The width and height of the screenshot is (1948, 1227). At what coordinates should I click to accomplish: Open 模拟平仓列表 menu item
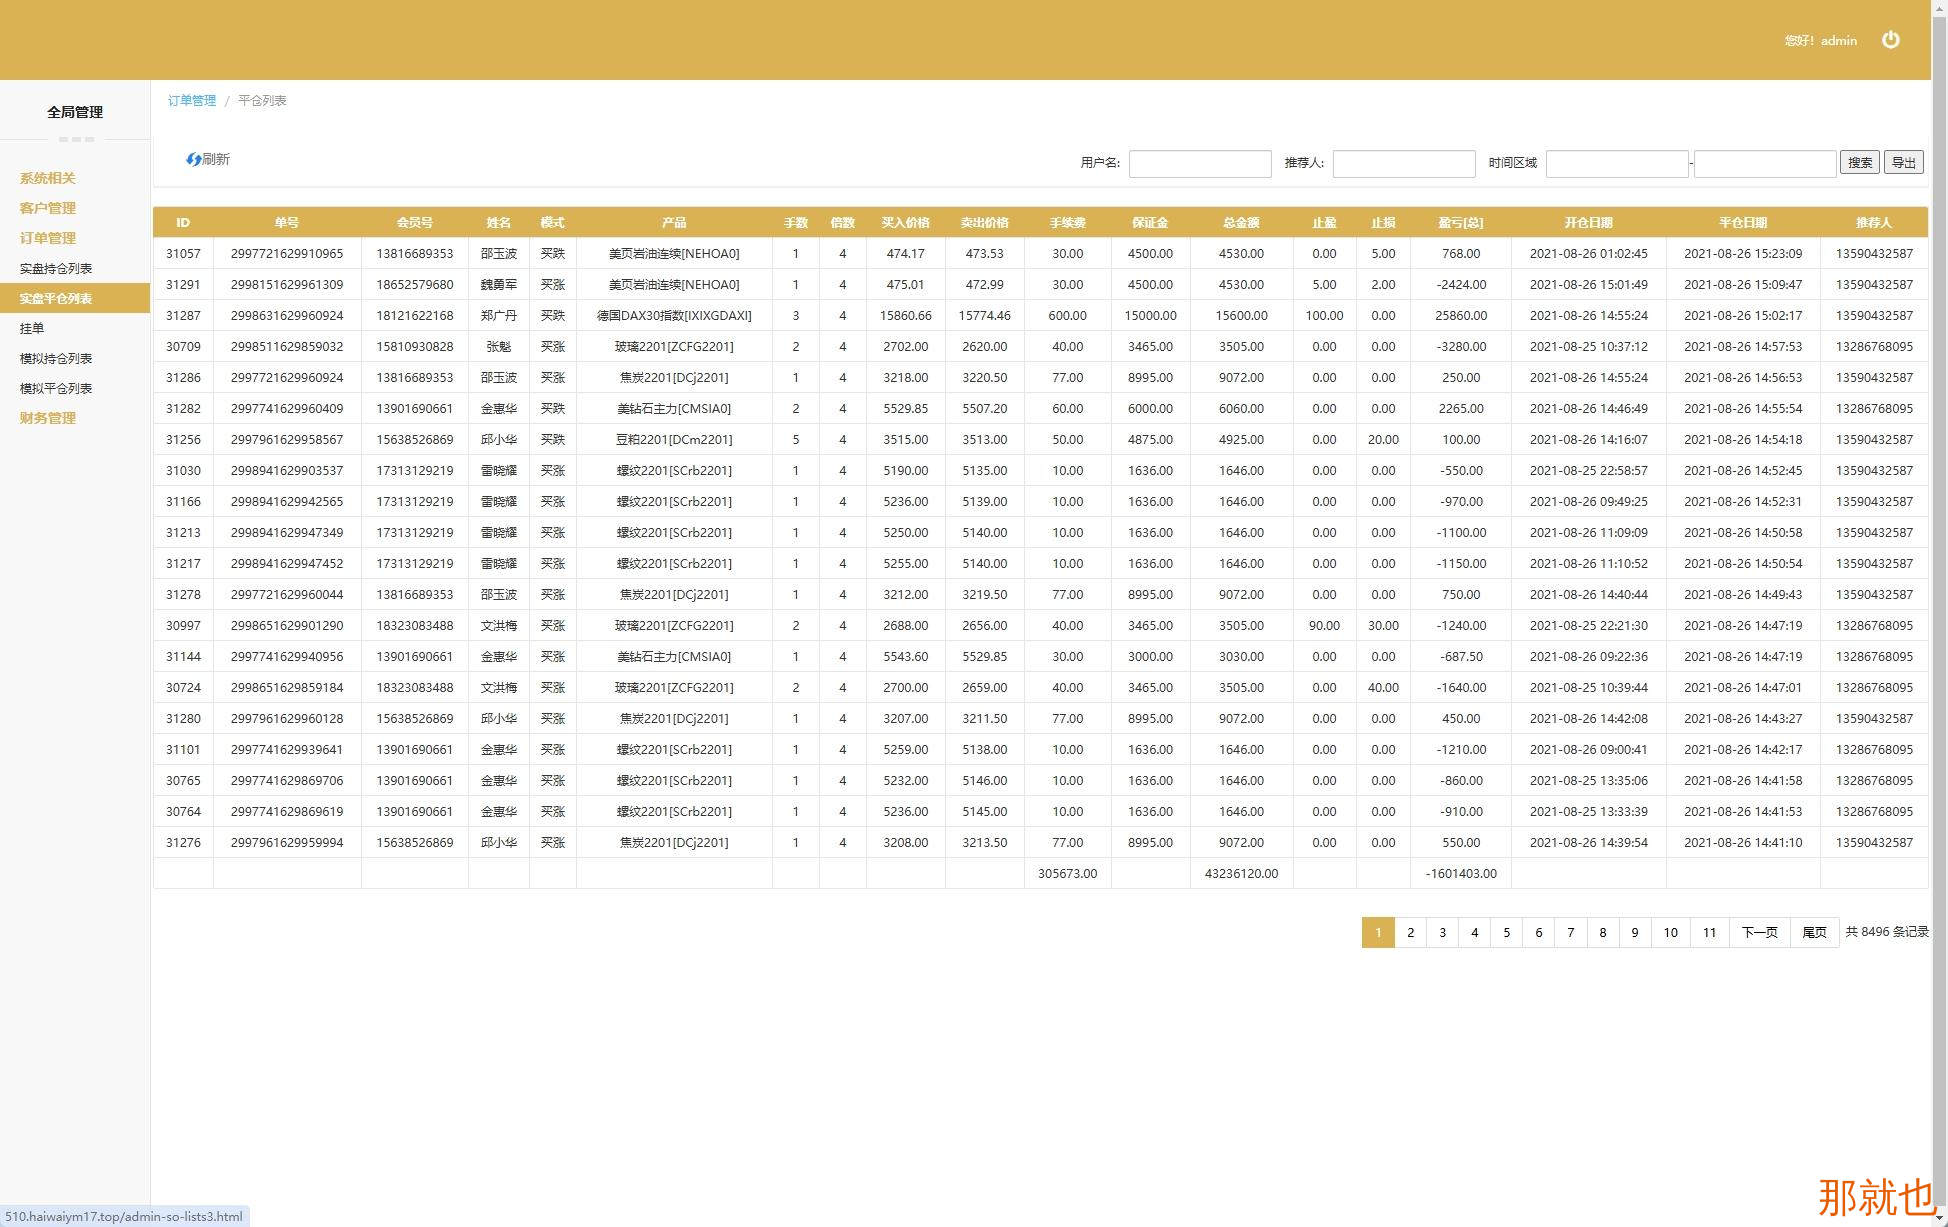pos(56,388)
